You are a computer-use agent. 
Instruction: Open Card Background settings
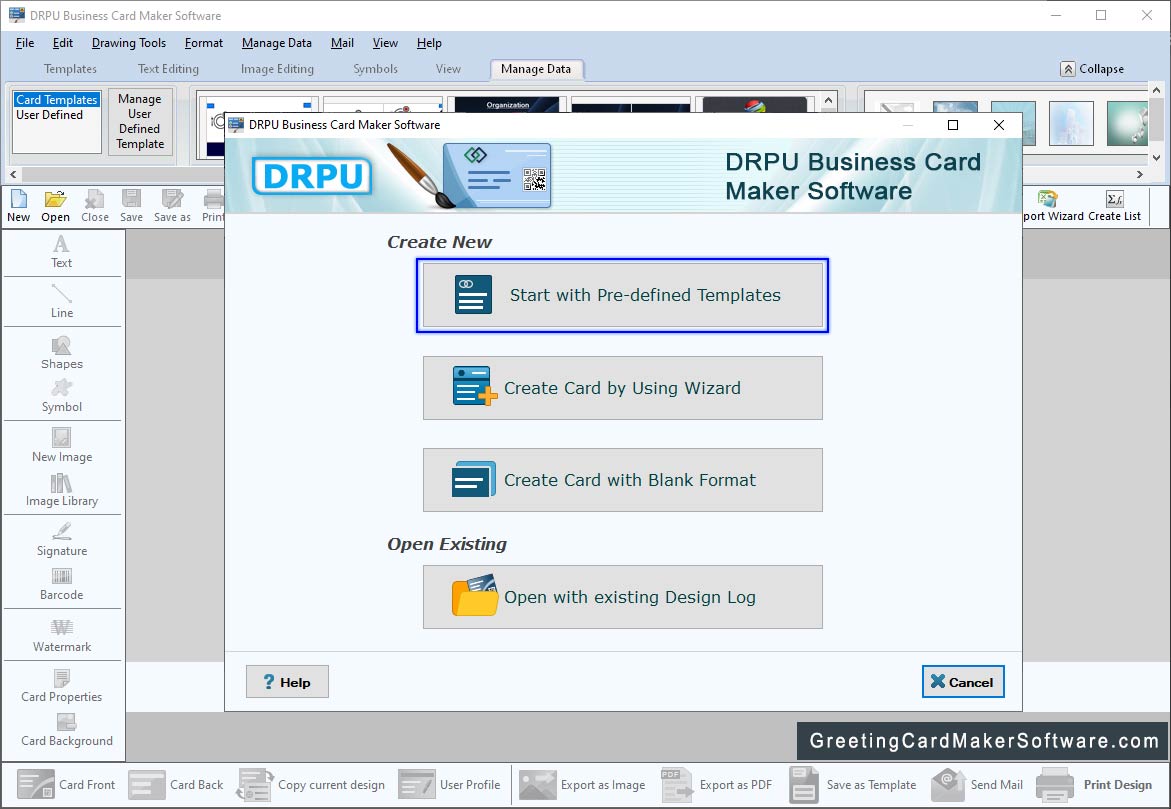[x=66, y=731]
